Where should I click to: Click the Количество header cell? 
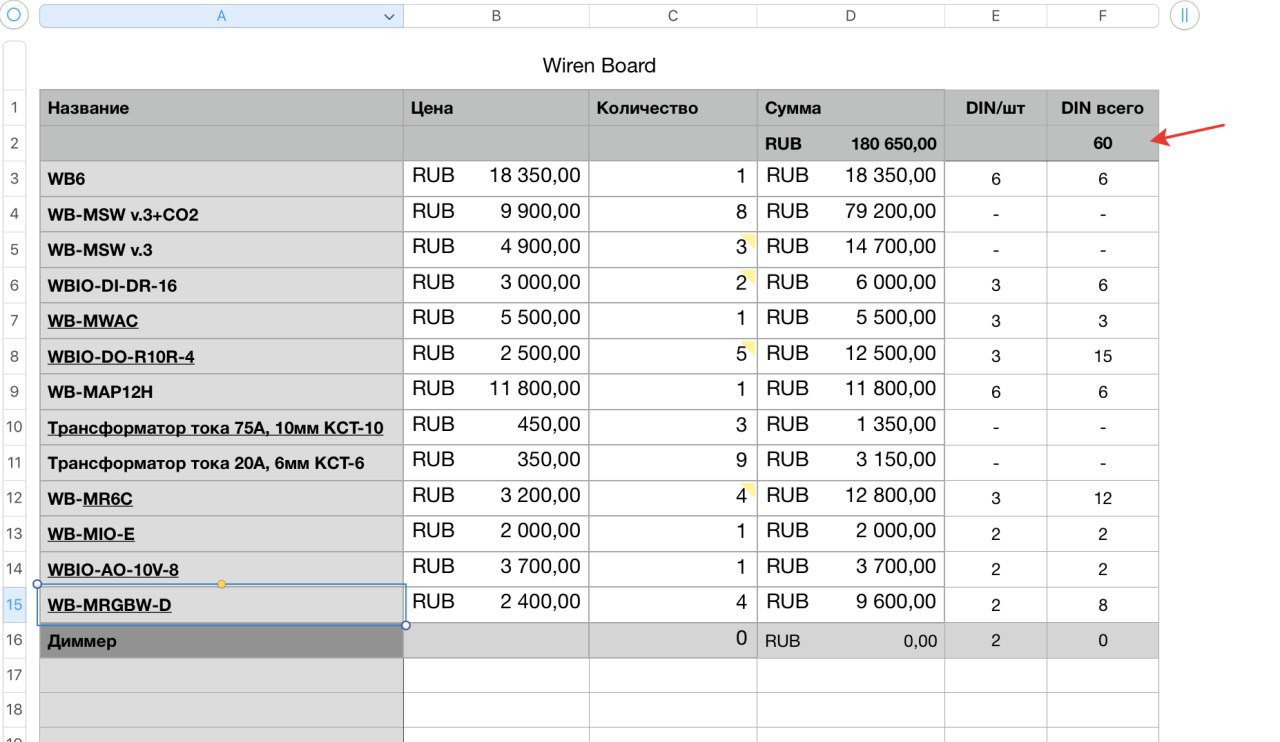[673, 108]
